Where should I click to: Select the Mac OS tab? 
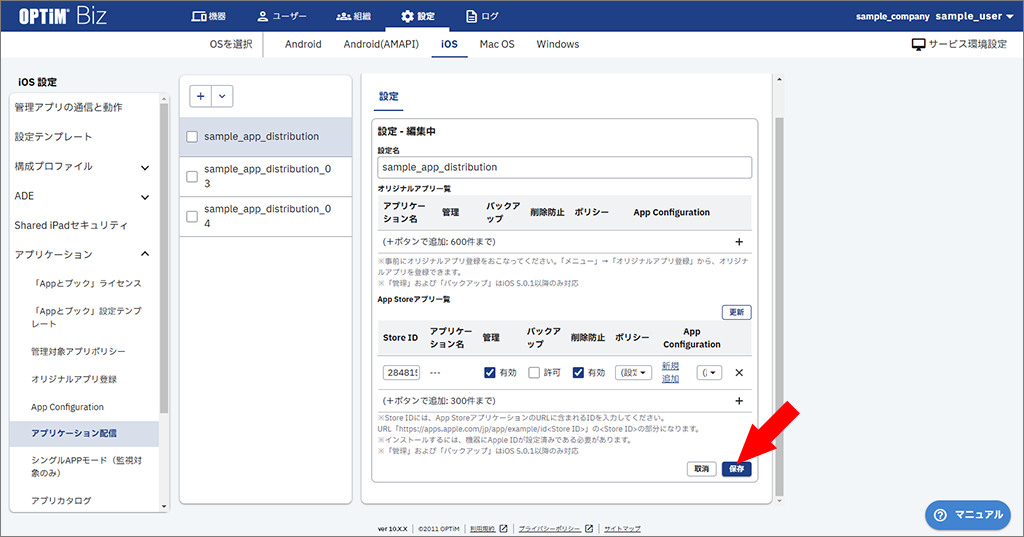point(497,44)
